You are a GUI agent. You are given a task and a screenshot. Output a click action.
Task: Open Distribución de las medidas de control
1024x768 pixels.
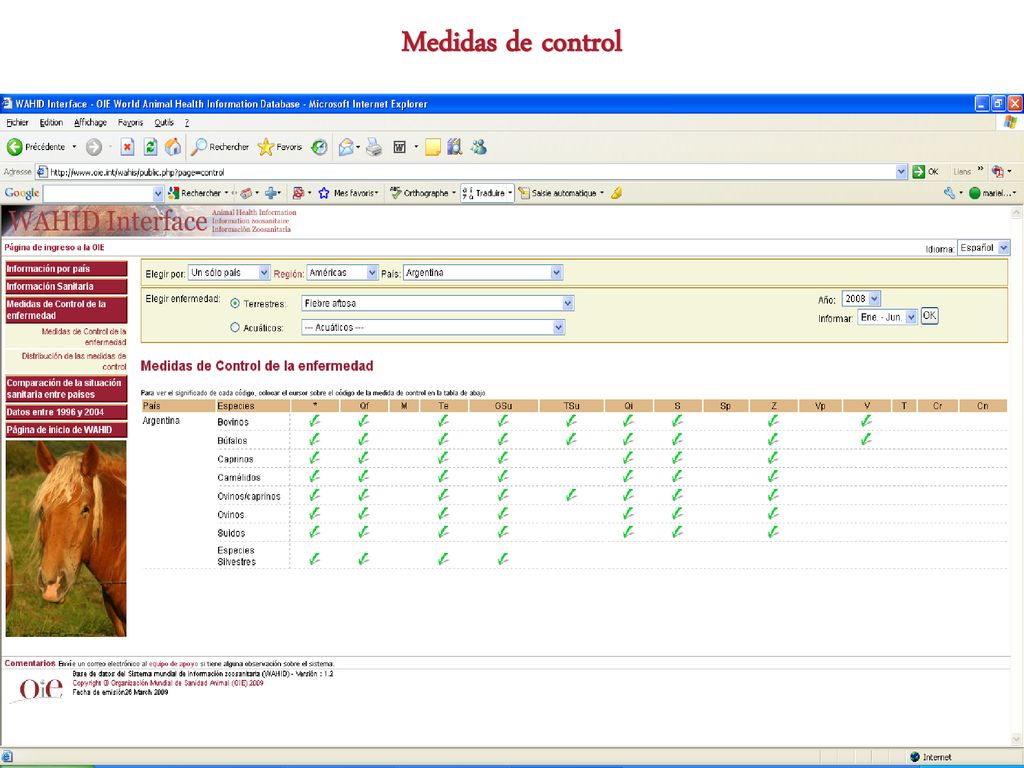pos(74,361)
